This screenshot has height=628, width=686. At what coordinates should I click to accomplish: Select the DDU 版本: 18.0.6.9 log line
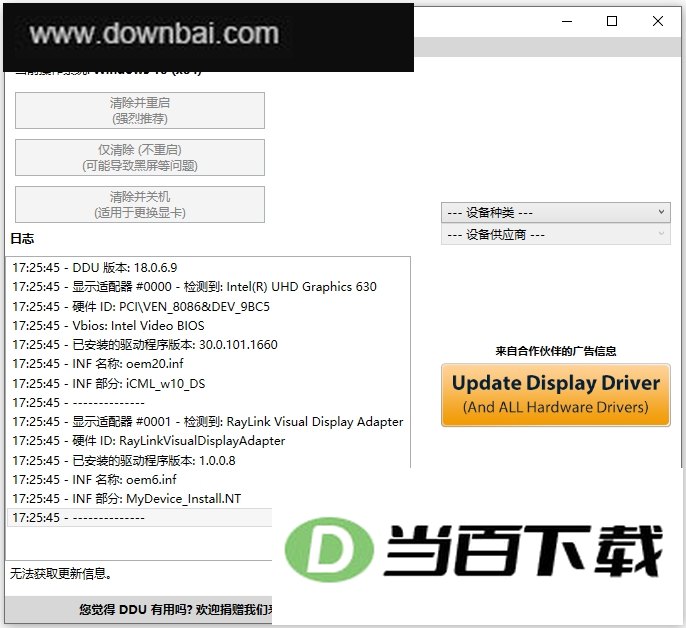94,267
